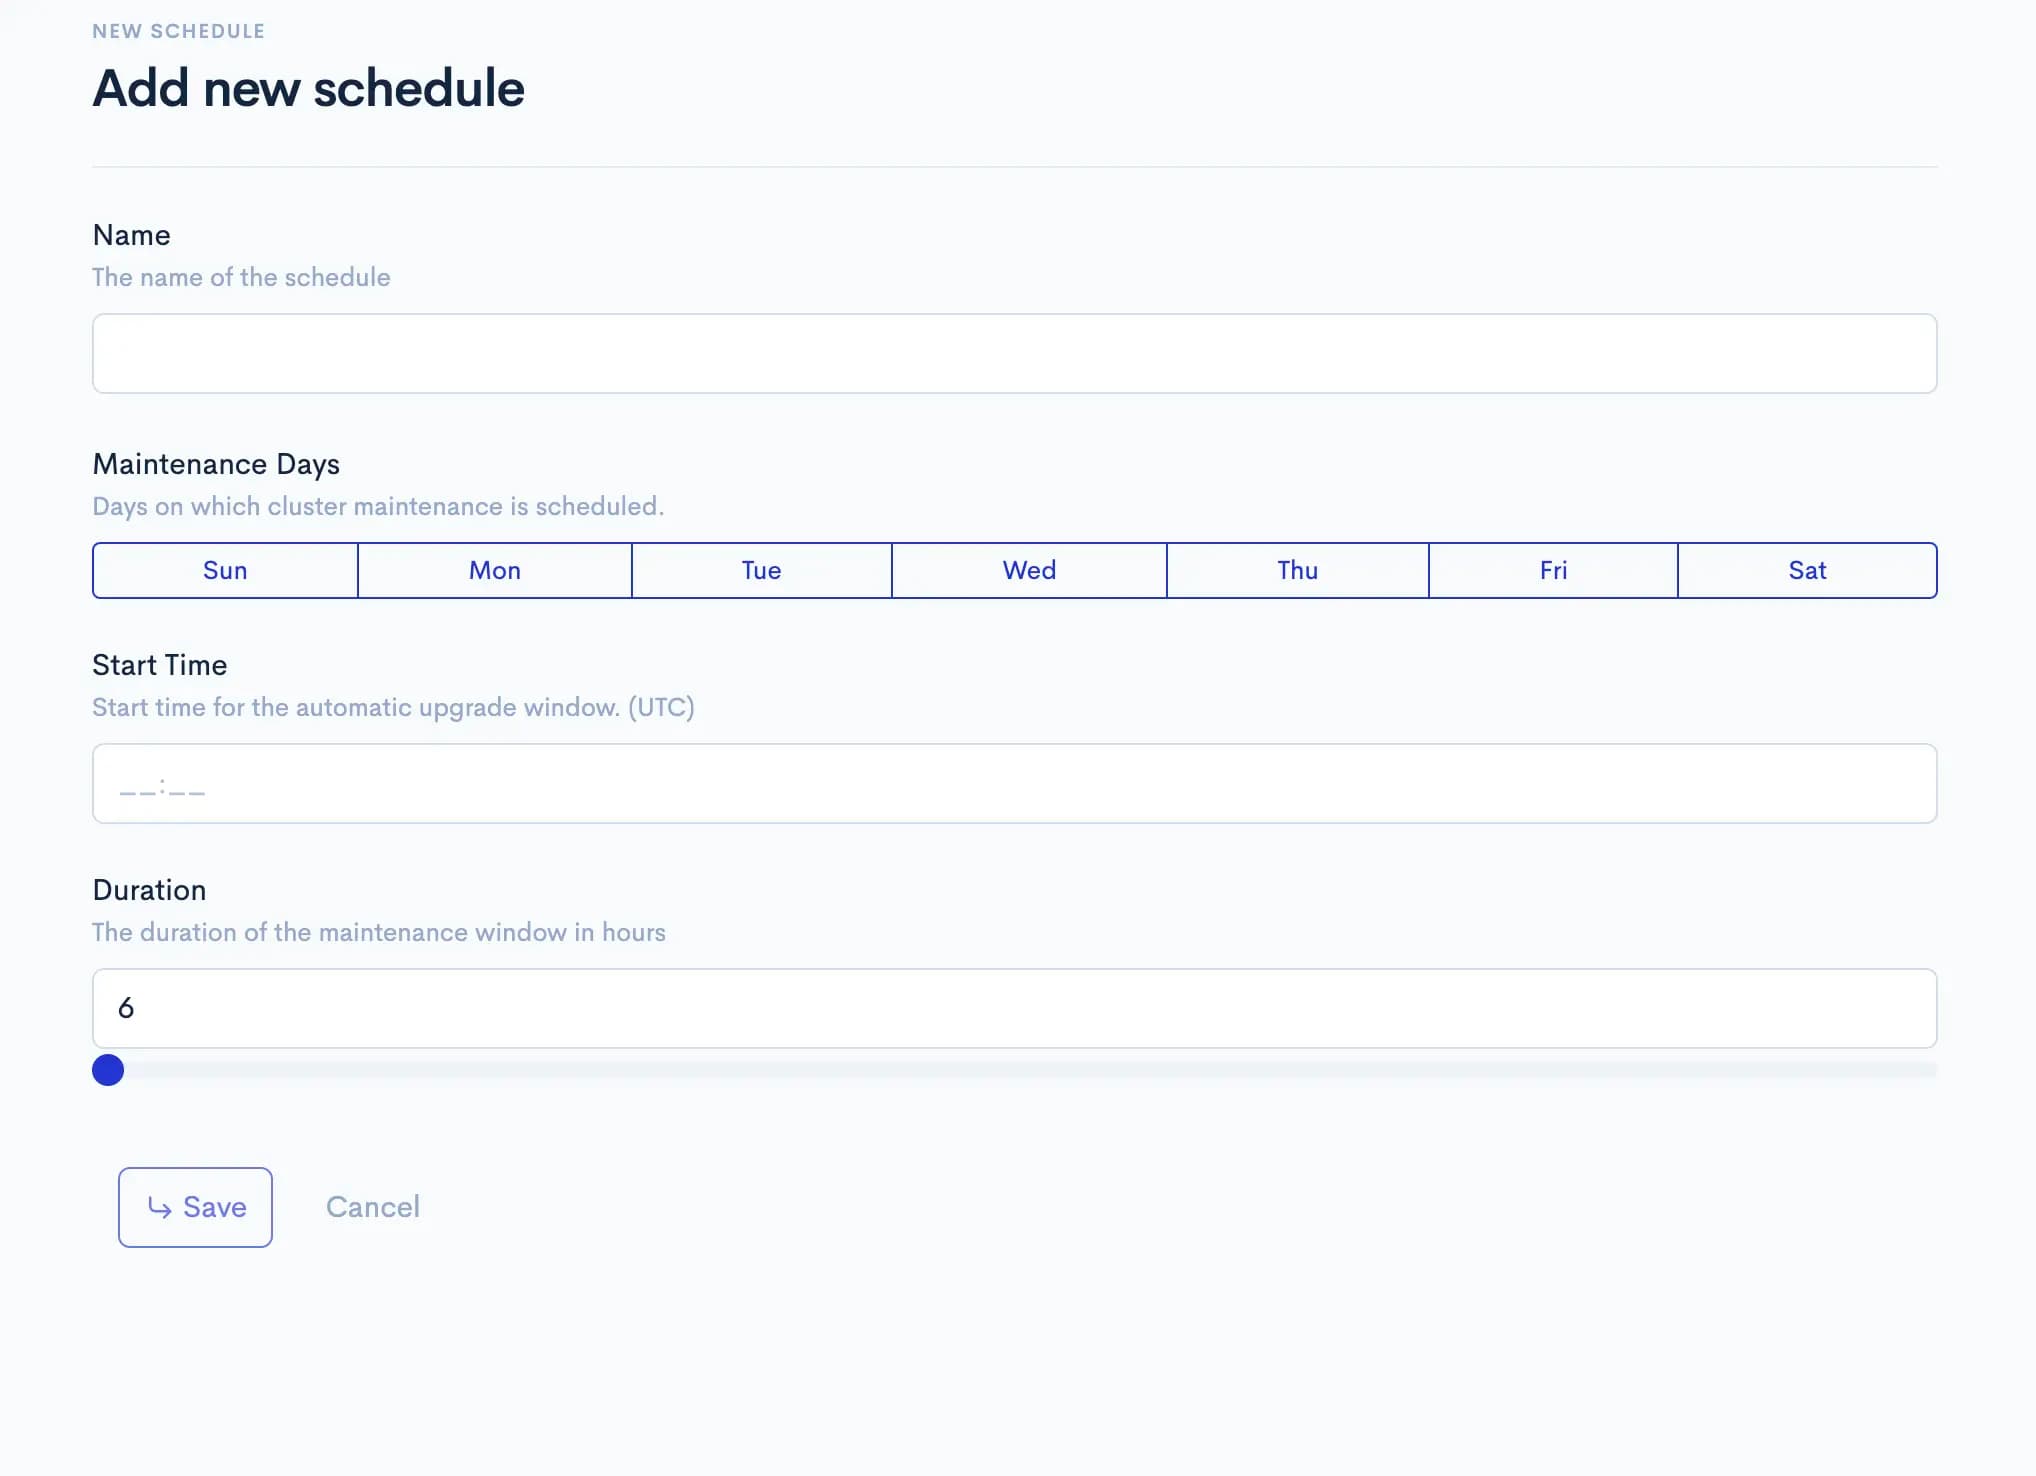
Task: Toggle Tuesday as a maintenance day
Action: point(761,570)
